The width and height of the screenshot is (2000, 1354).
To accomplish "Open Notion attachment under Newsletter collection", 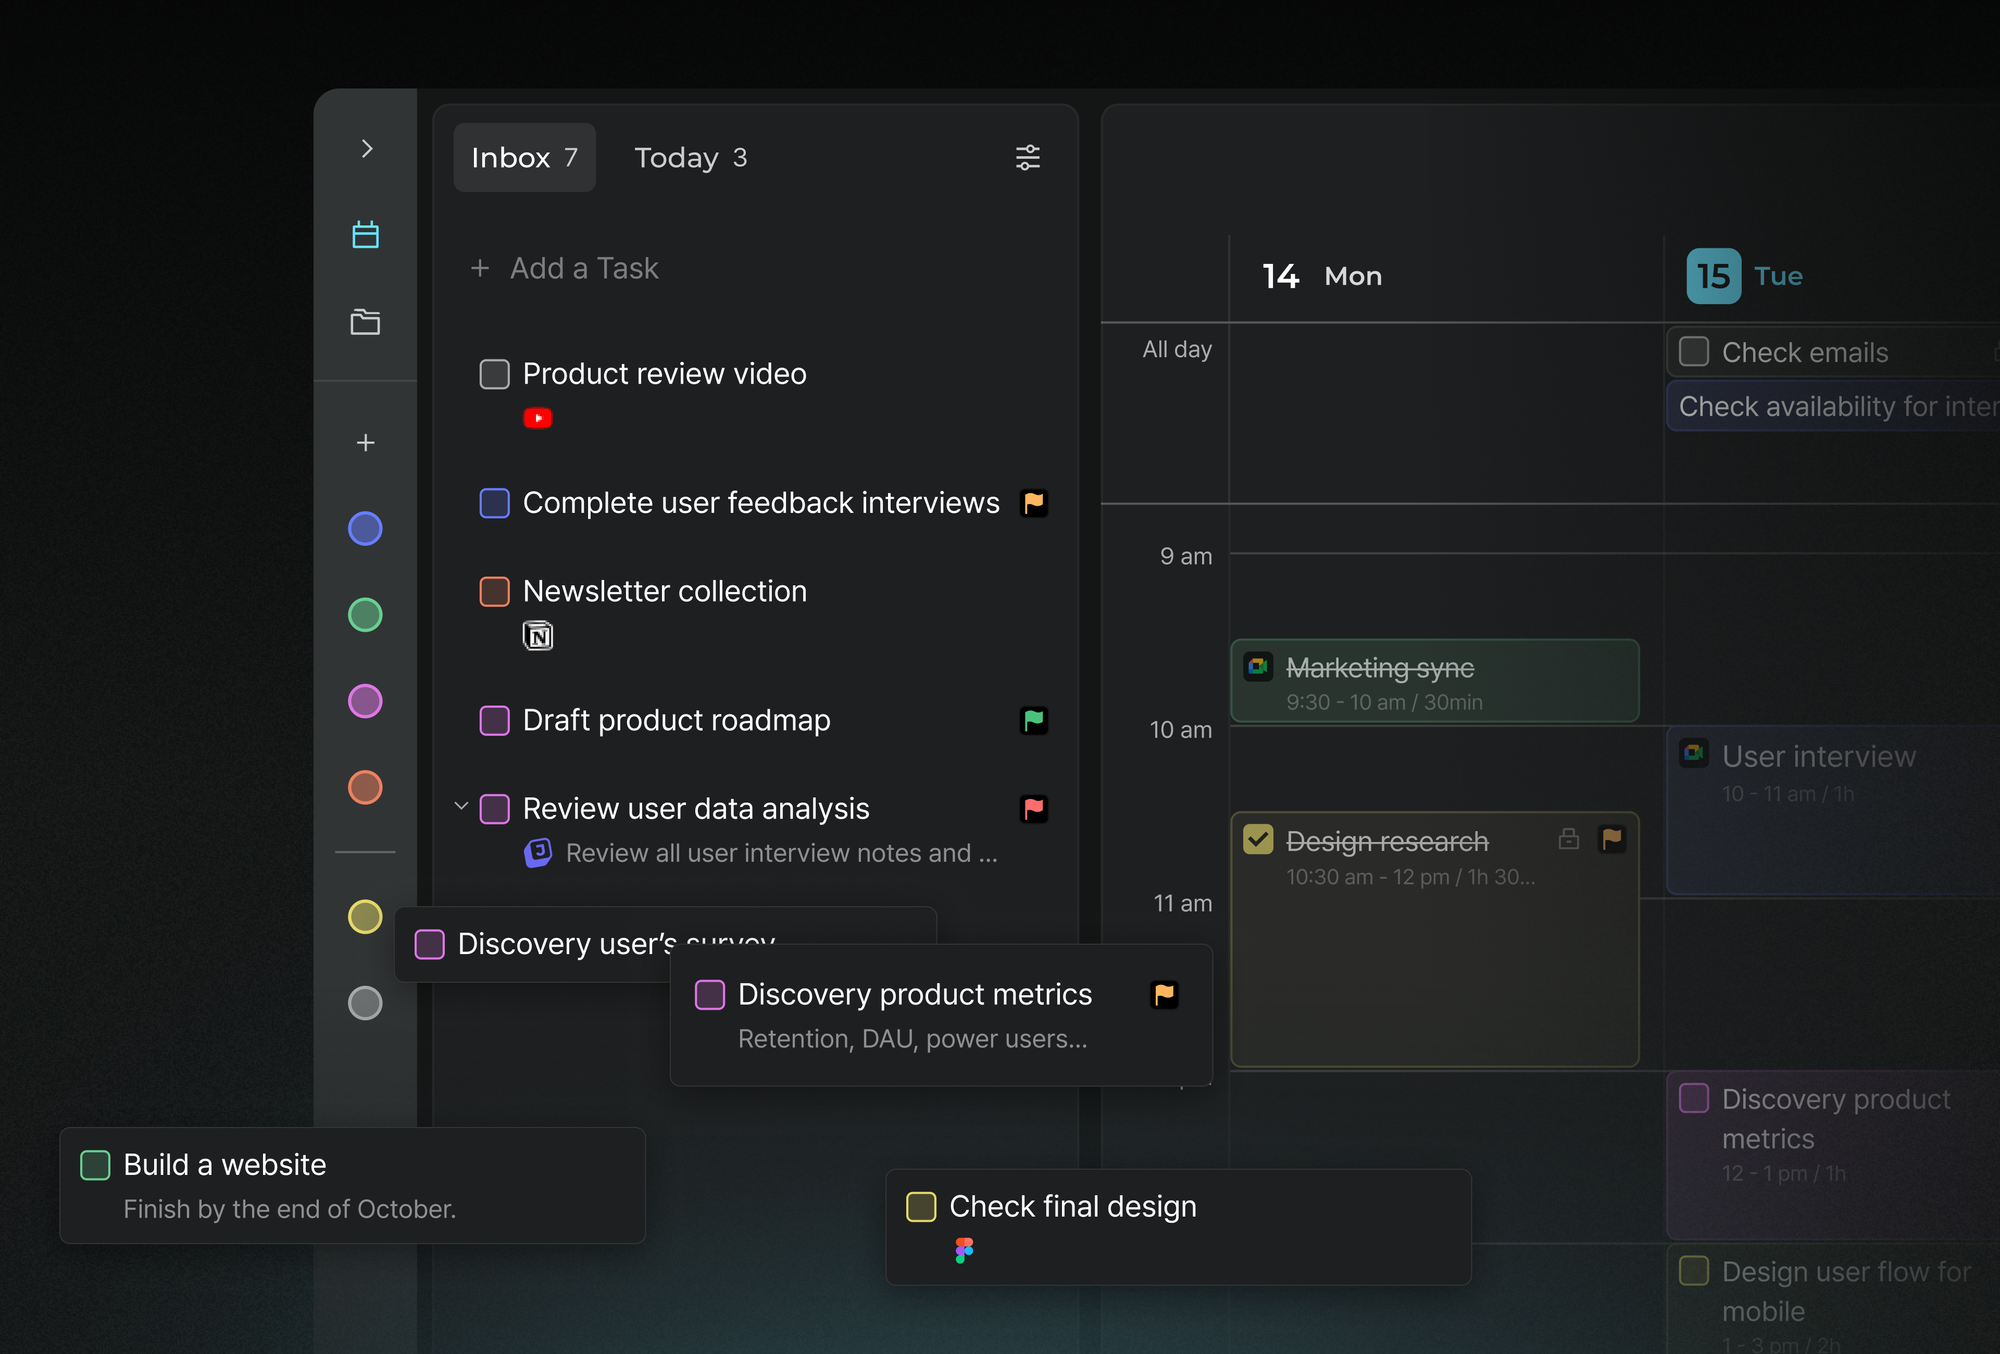I will [x=538, y=636].
